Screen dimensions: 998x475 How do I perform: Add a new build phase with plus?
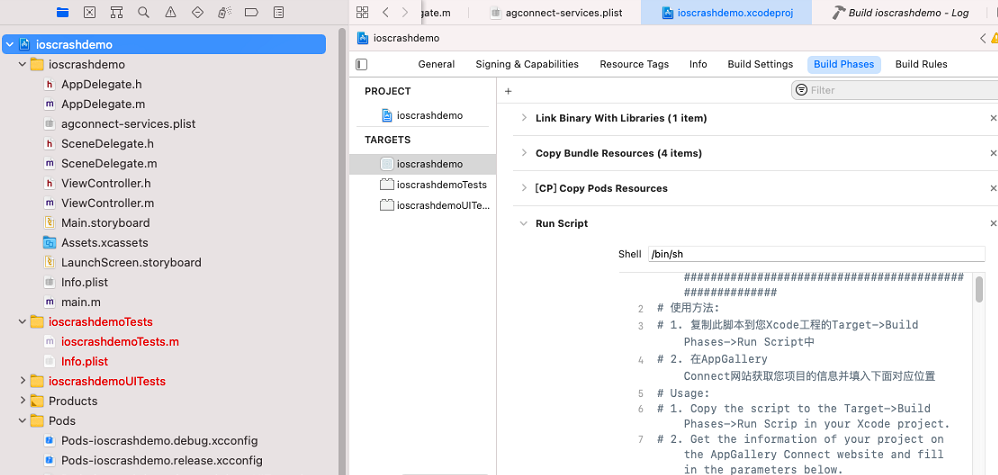(508, 91)
